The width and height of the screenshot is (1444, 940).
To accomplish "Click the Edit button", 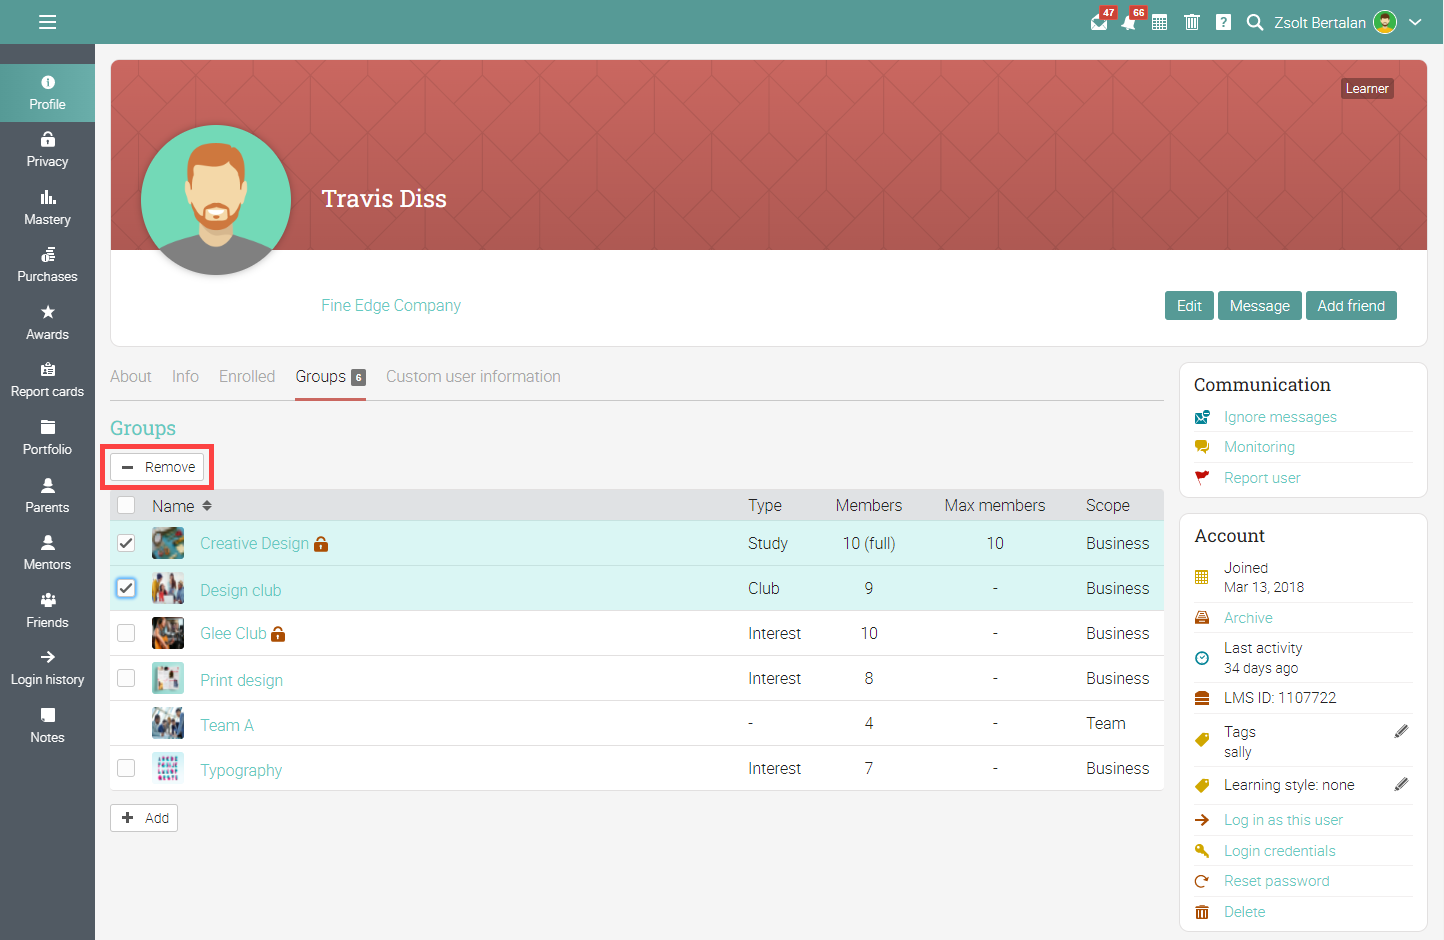I will click(x=1189, y=306).
